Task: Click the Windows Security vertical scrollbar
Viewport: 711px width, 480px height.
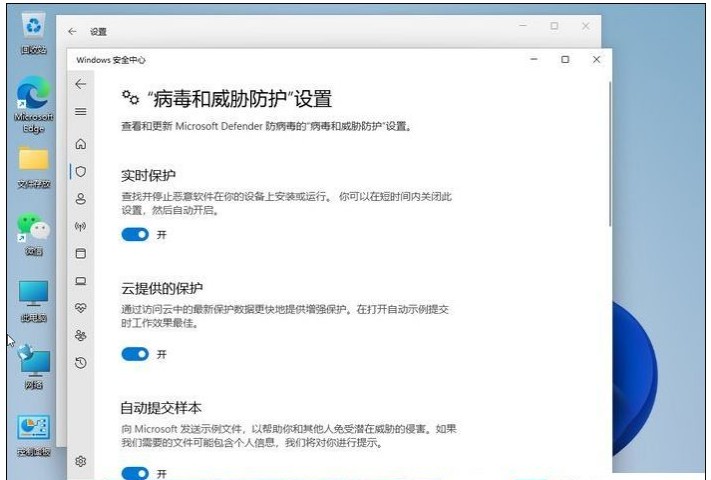Action: (x=610, y=154)
